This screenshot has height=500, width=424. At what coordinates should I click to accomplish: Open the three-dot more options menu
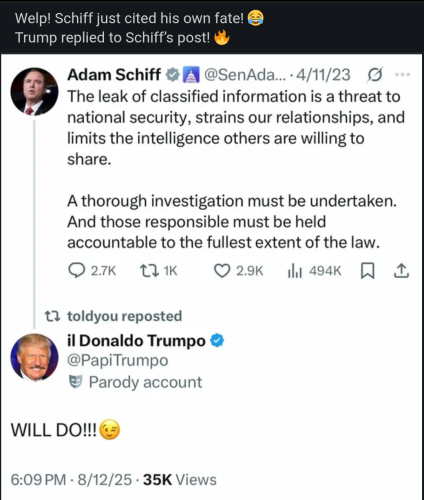(402, 75)
